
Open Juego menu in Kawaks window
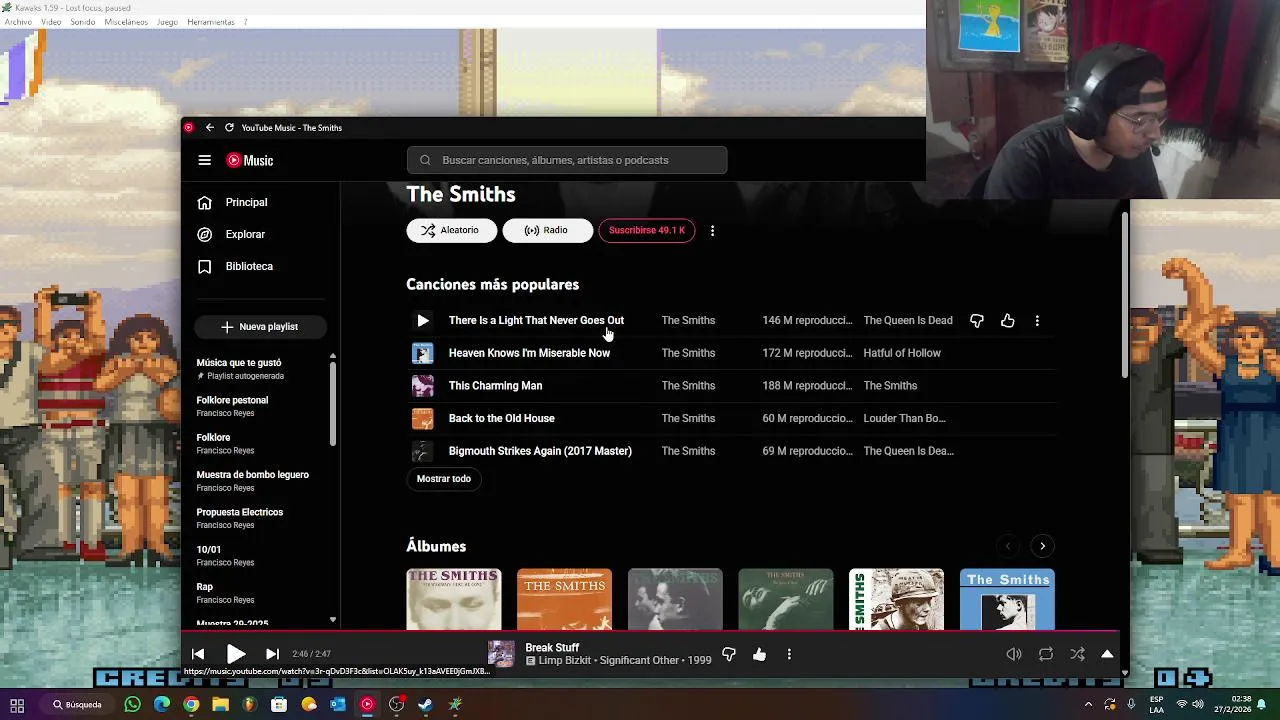[x=167, y=22]
